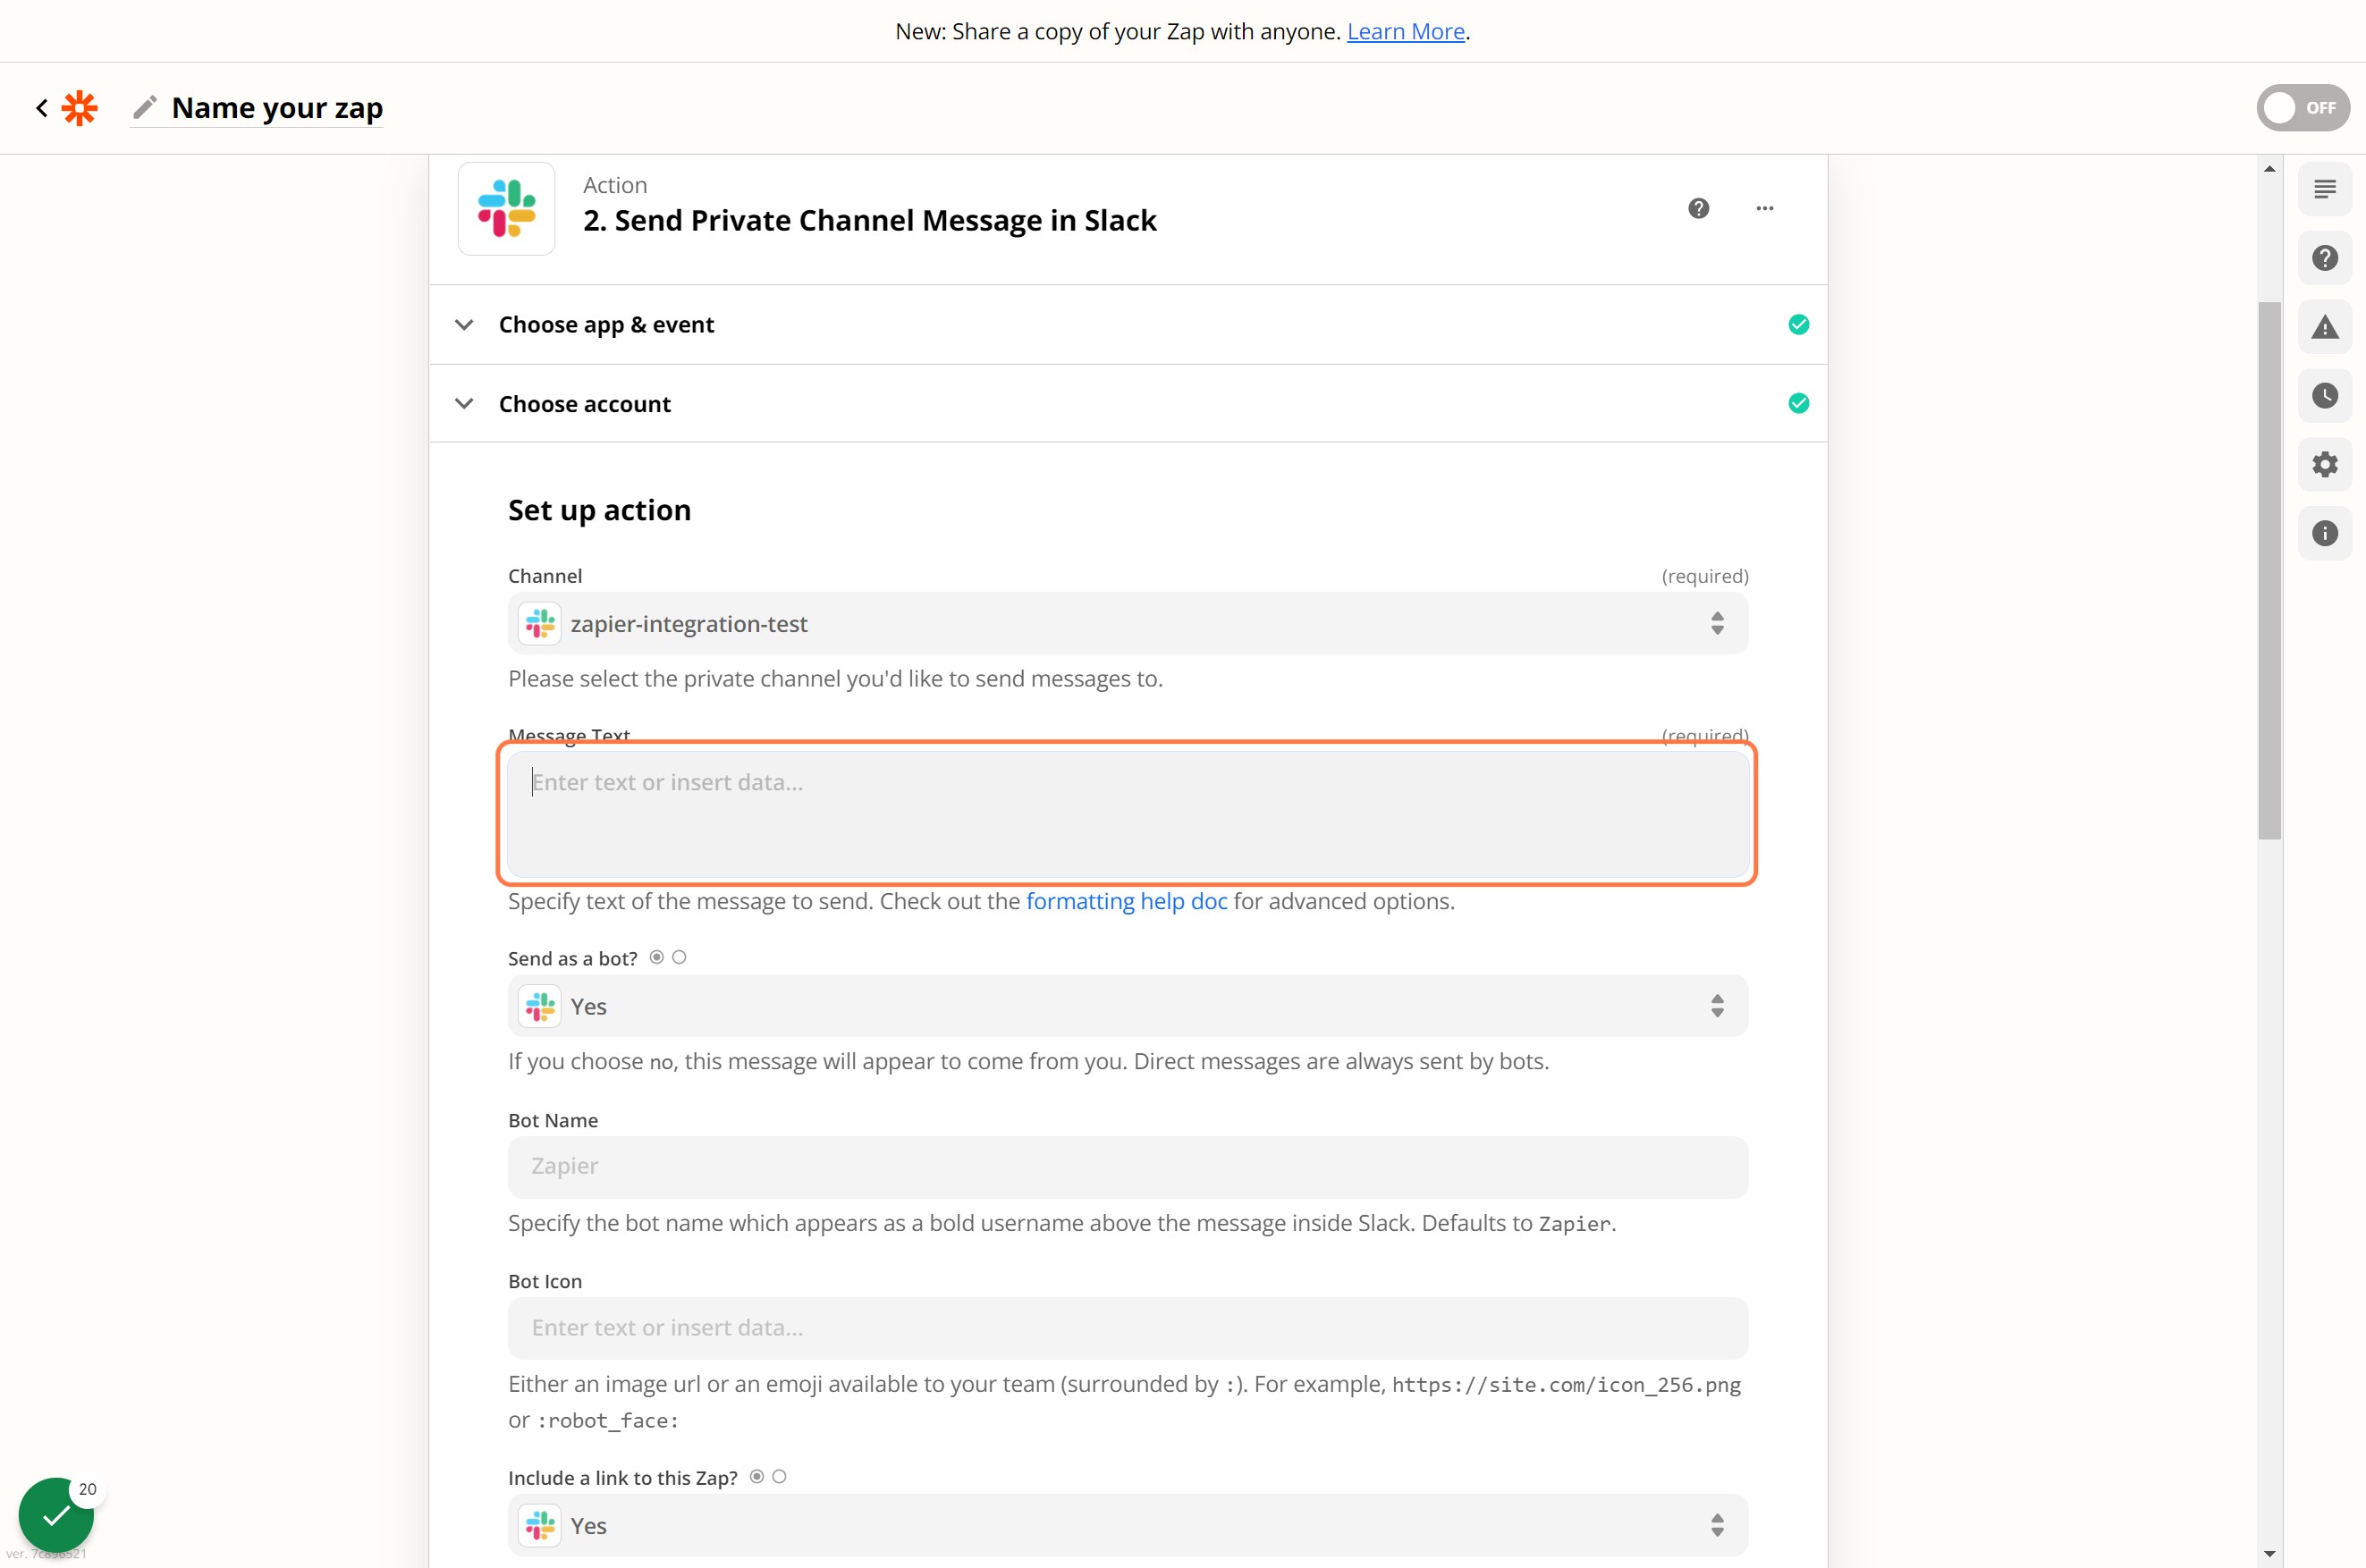Viewport: 2366px width, 1568px height.
Task: Expand the Choose account section
Action: (x=1128, y=403)
